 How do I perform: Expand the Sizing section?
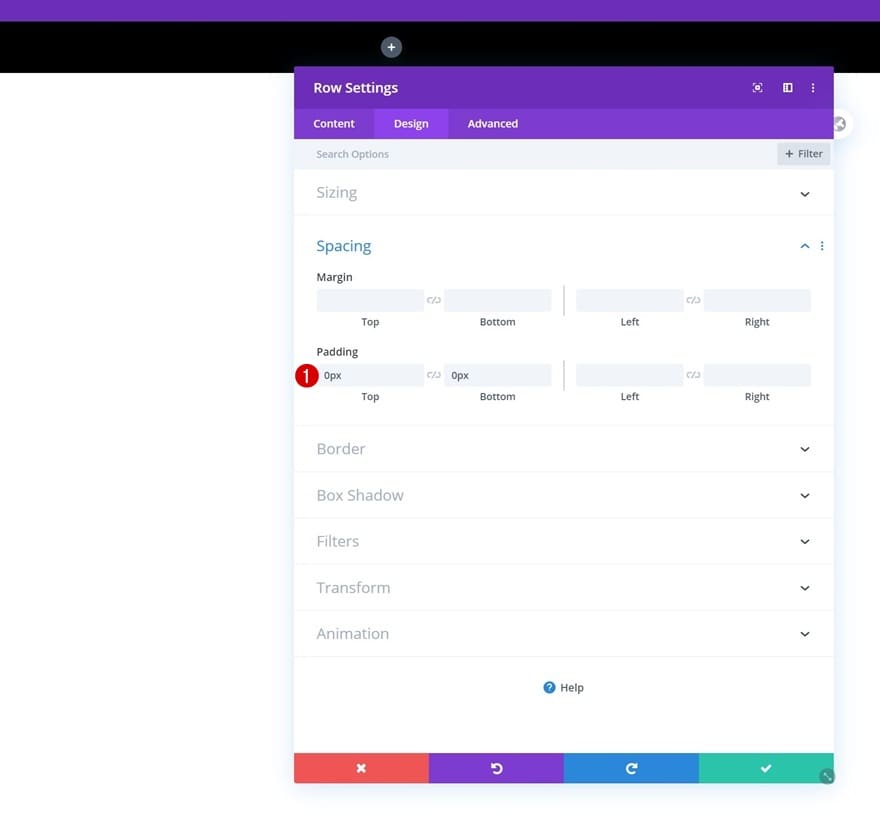[563, 193]
